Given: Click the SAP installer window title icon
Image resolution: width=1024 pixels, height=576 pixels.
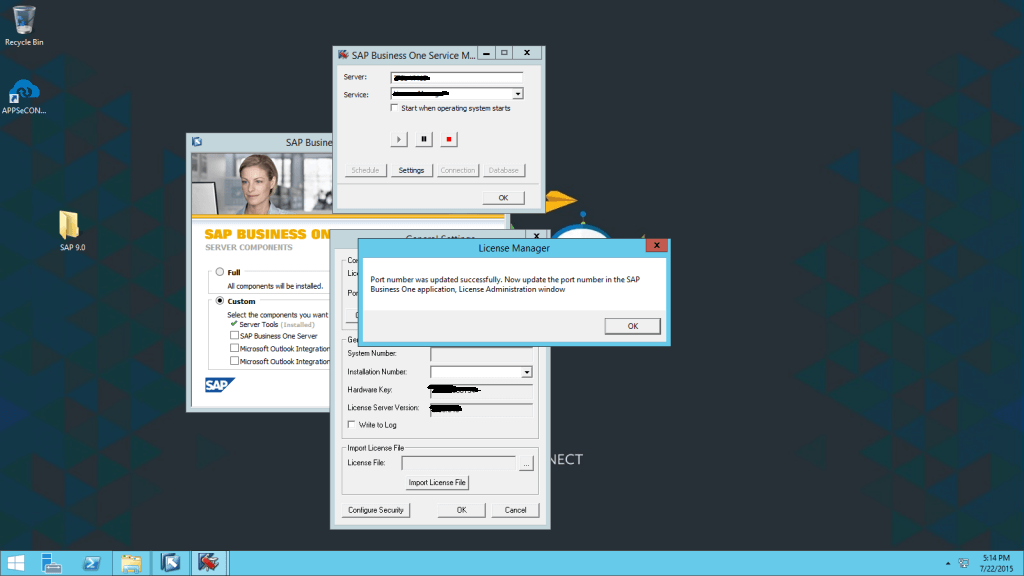Looking at the screenshot, I should pyautogui.click(x=197, y=142).
